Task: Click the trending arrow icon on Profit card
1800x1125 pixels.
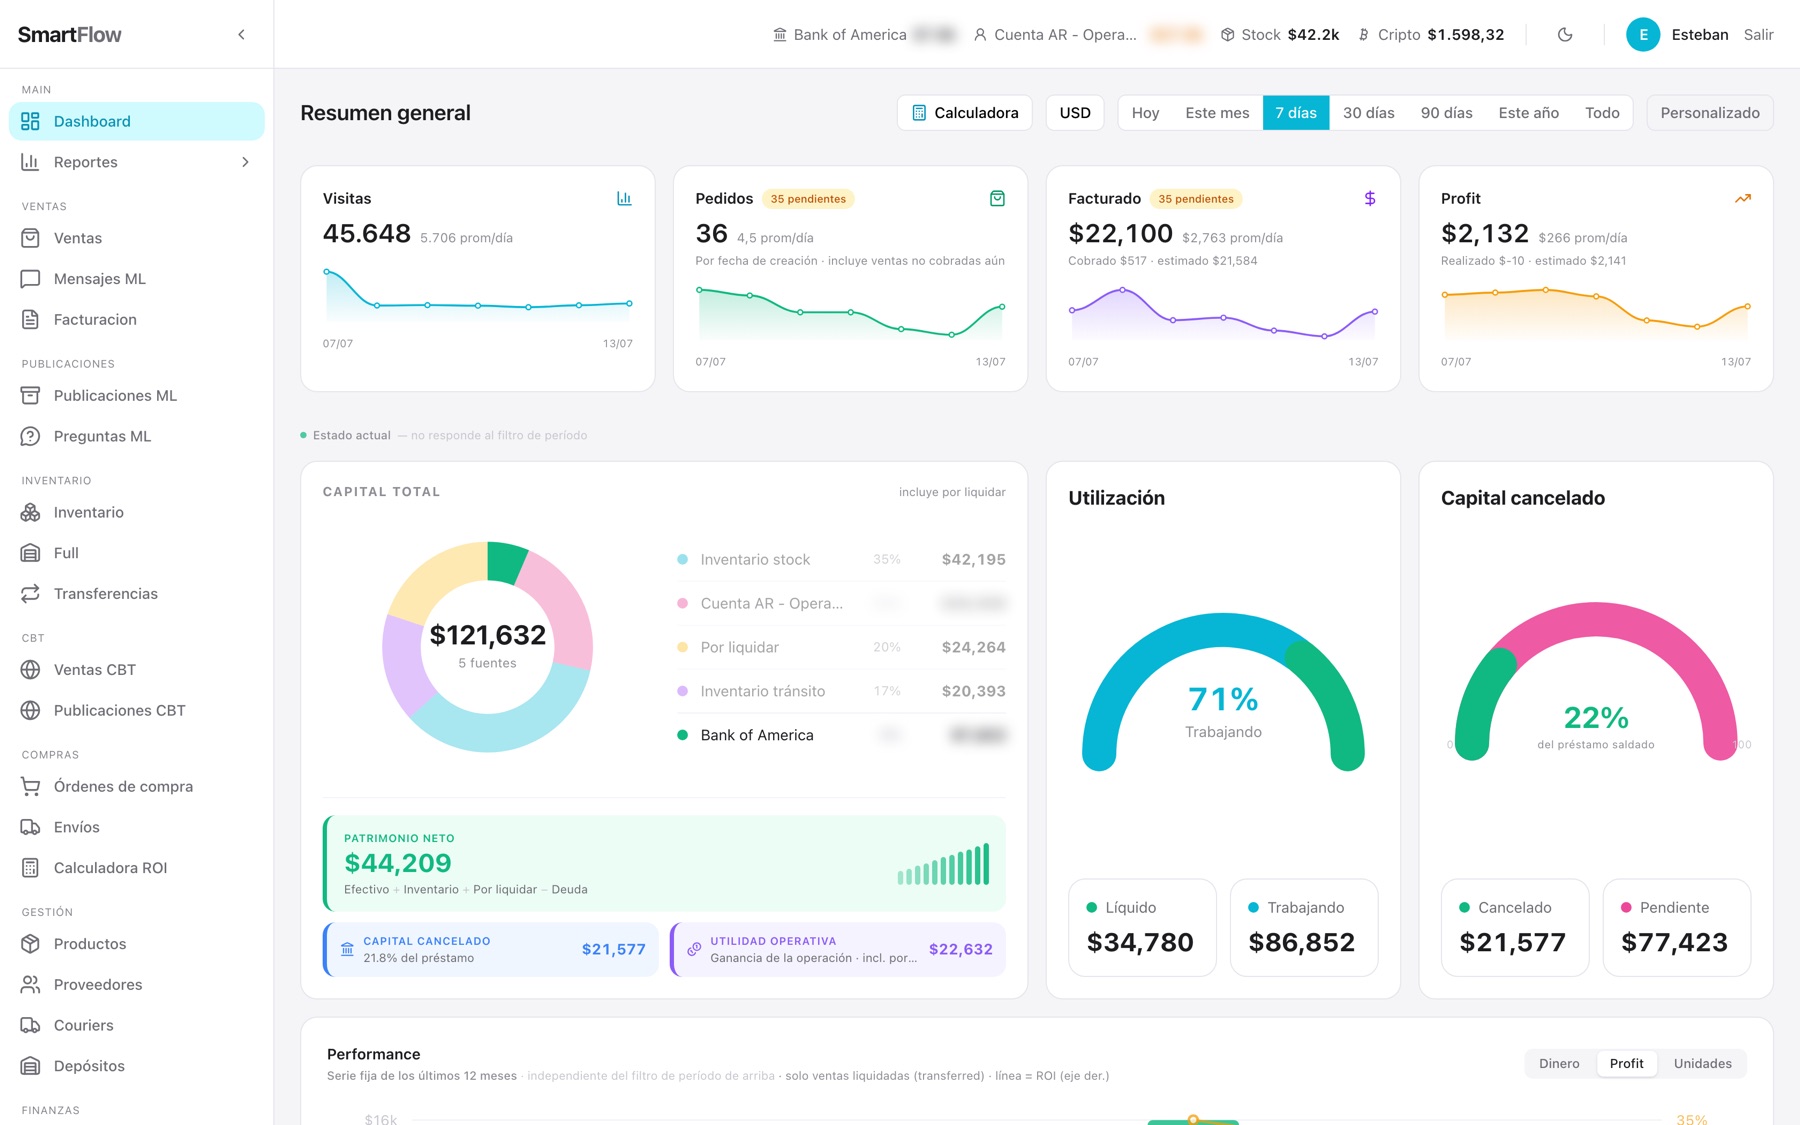Action: (x=1743, y=198)
